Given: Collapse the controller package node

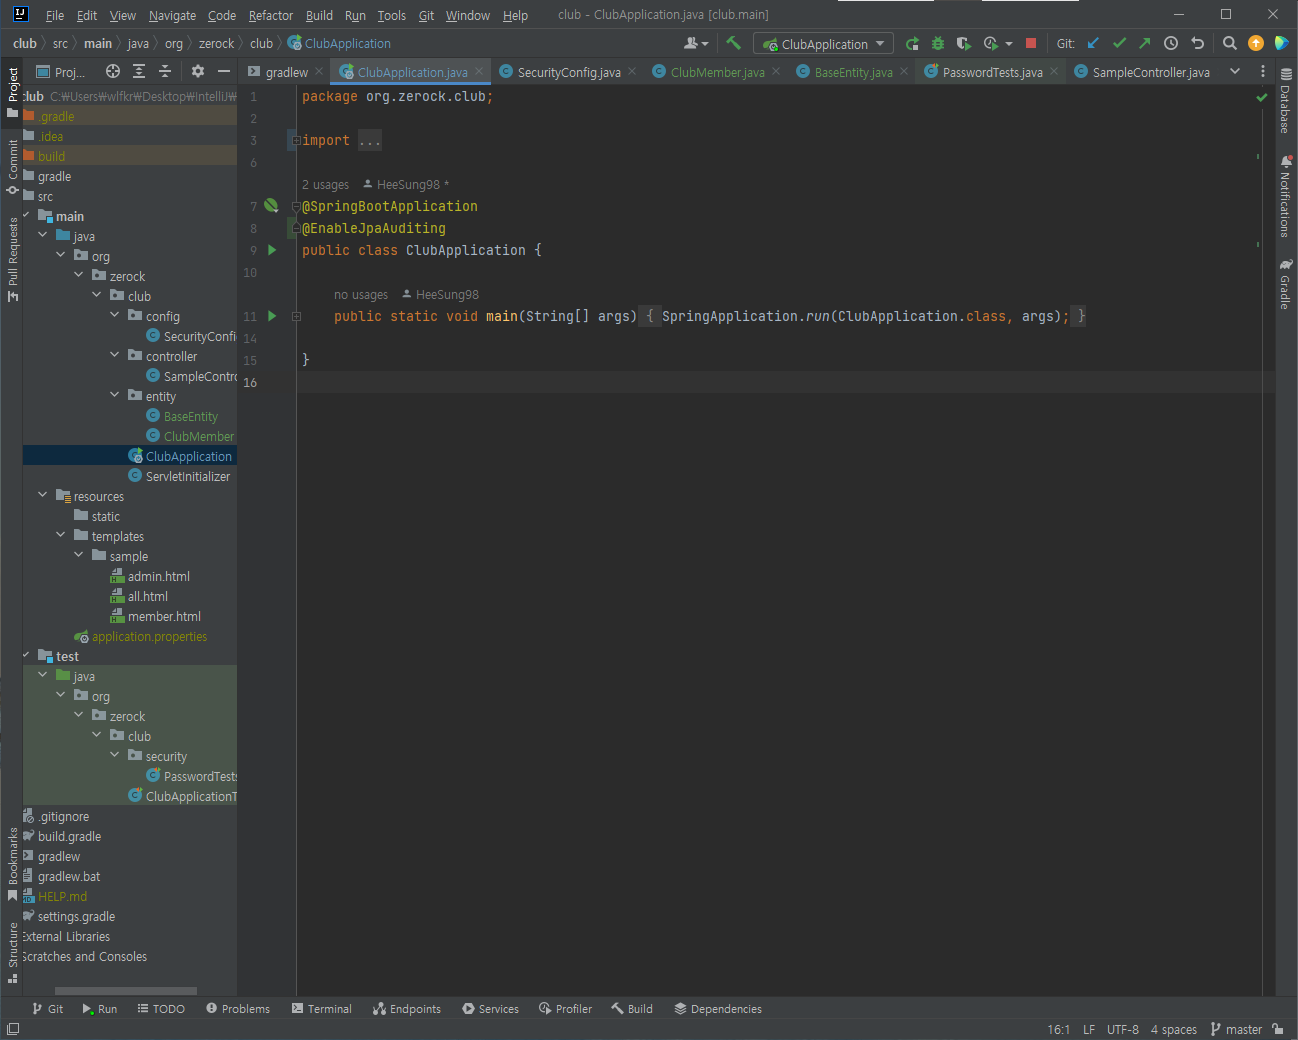Looking at the screenshot, I should 115,355.
